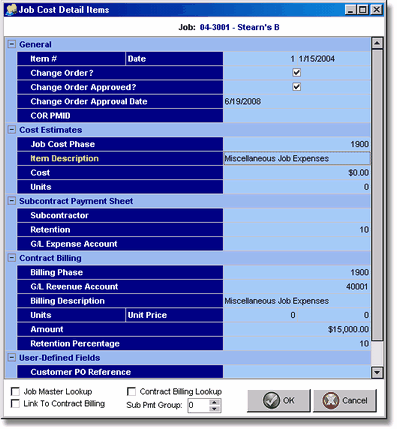The height and width of the screenshot is (429, 397).
Task: Click the Item Description value field
Action: click(297, 158)
